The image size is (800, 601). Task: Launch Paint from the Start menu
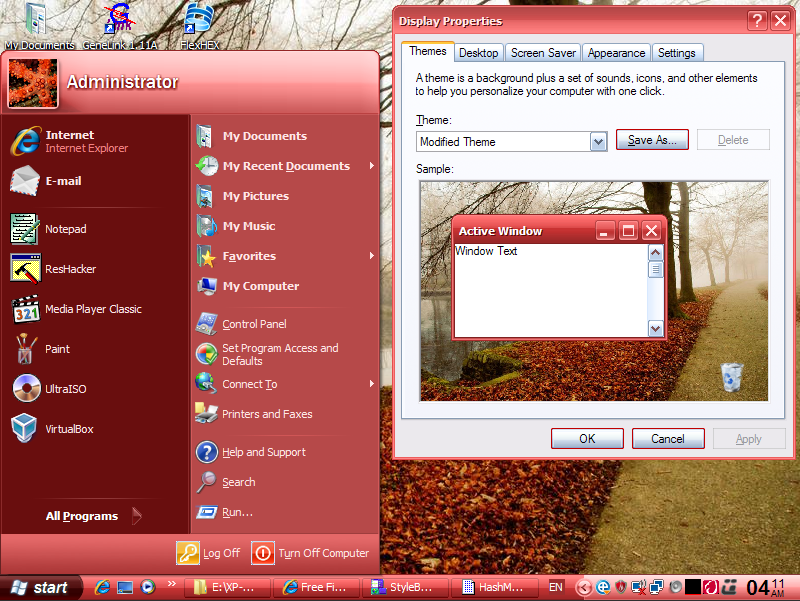coord(95,349)
